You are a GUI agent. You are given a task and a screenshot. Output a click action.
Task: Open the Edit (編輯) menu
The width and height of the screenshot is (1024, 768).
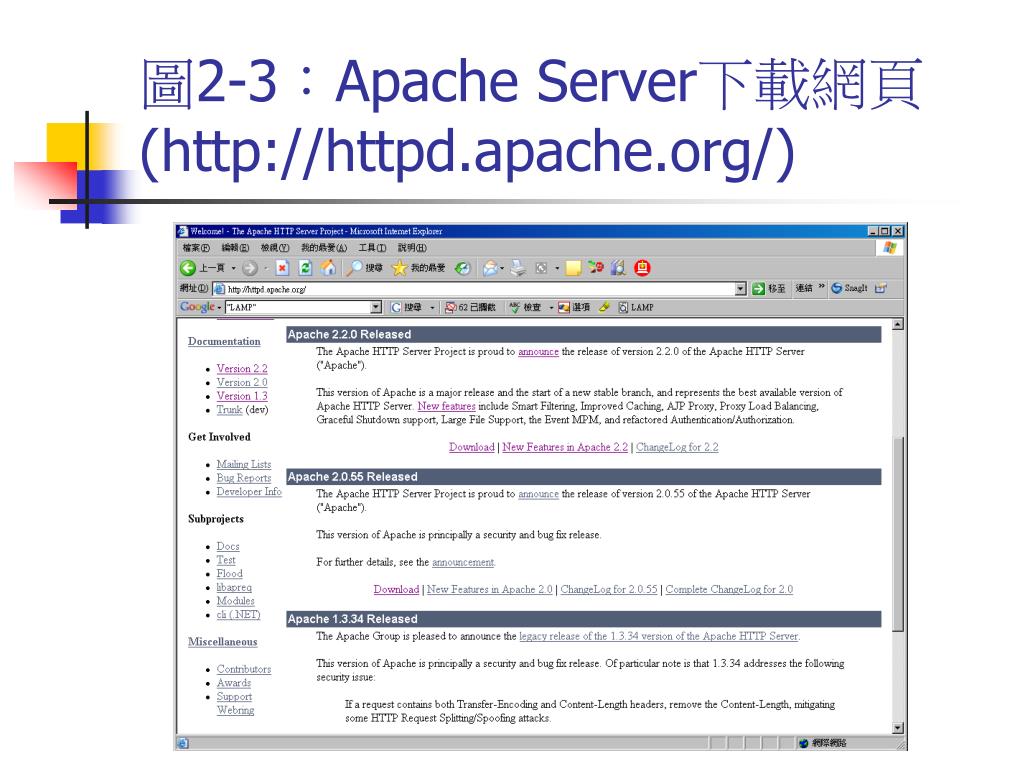pos(235,248)
